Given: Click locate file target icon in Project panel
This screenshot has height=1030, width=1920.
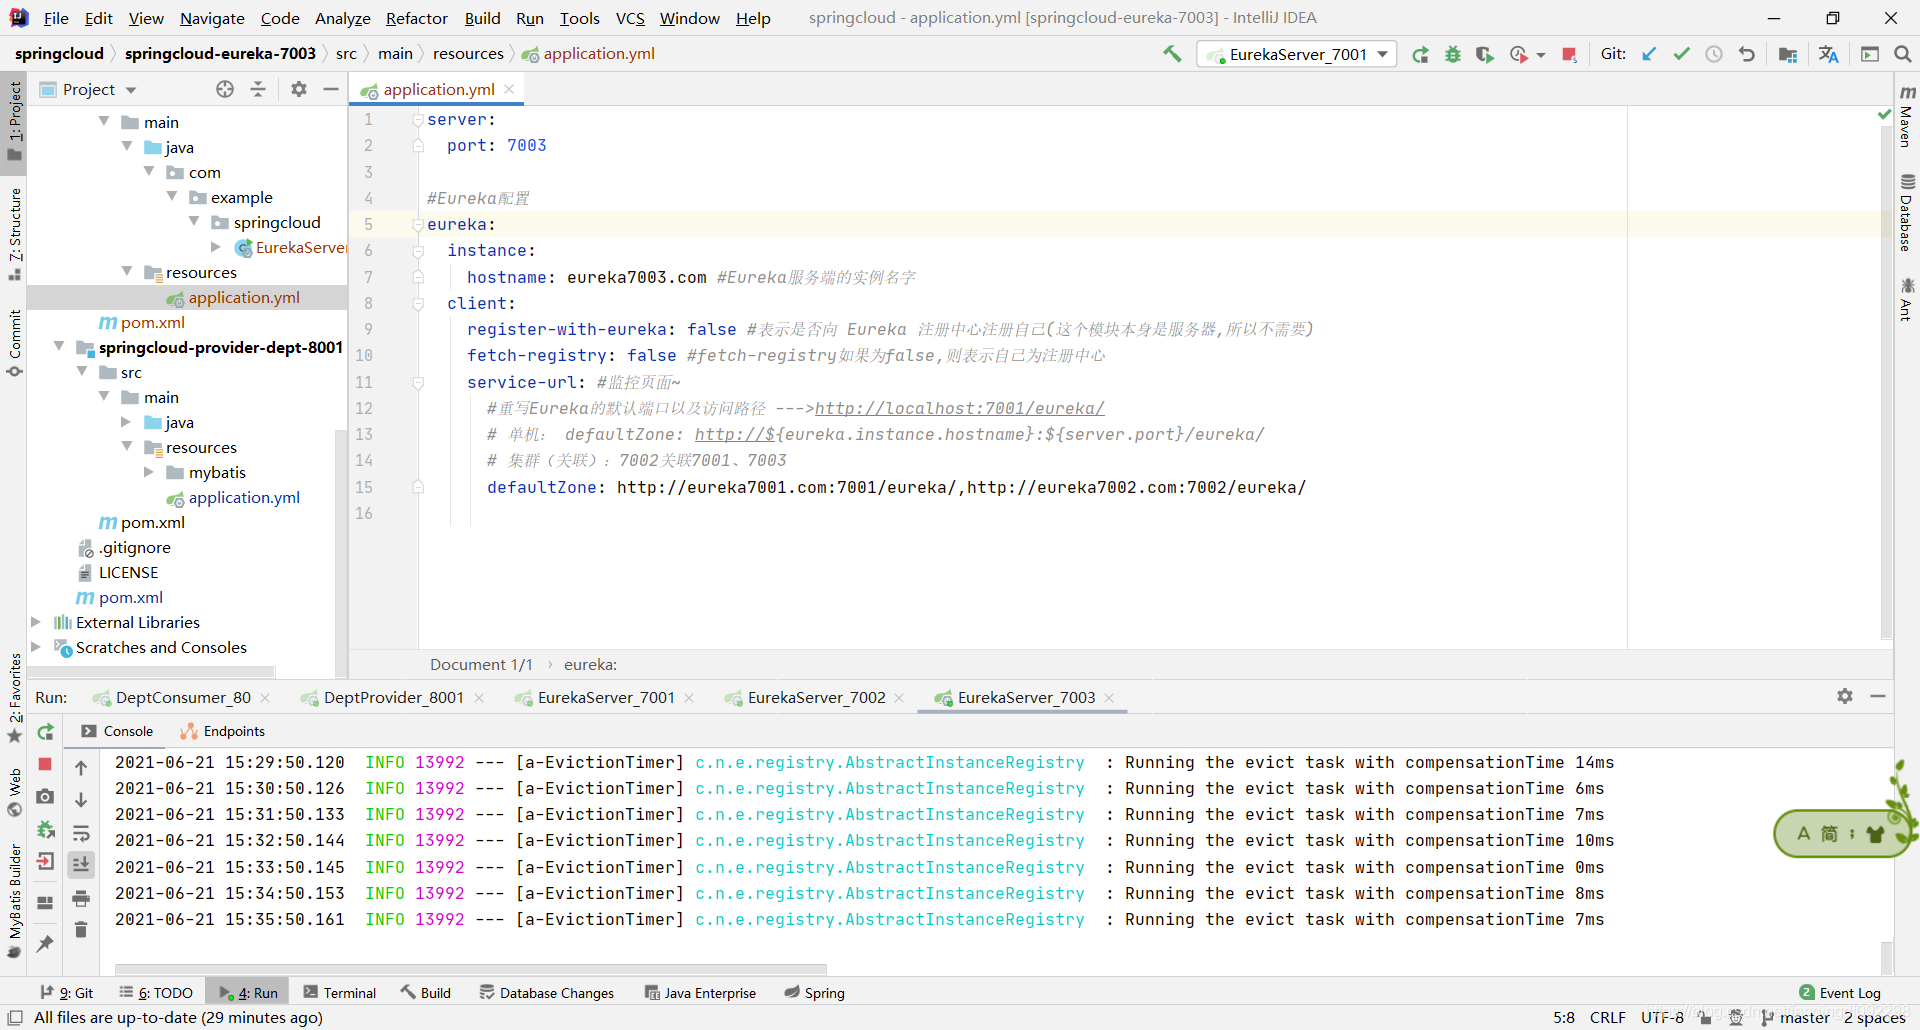Looking at the screenshot, I should [225, 89].
